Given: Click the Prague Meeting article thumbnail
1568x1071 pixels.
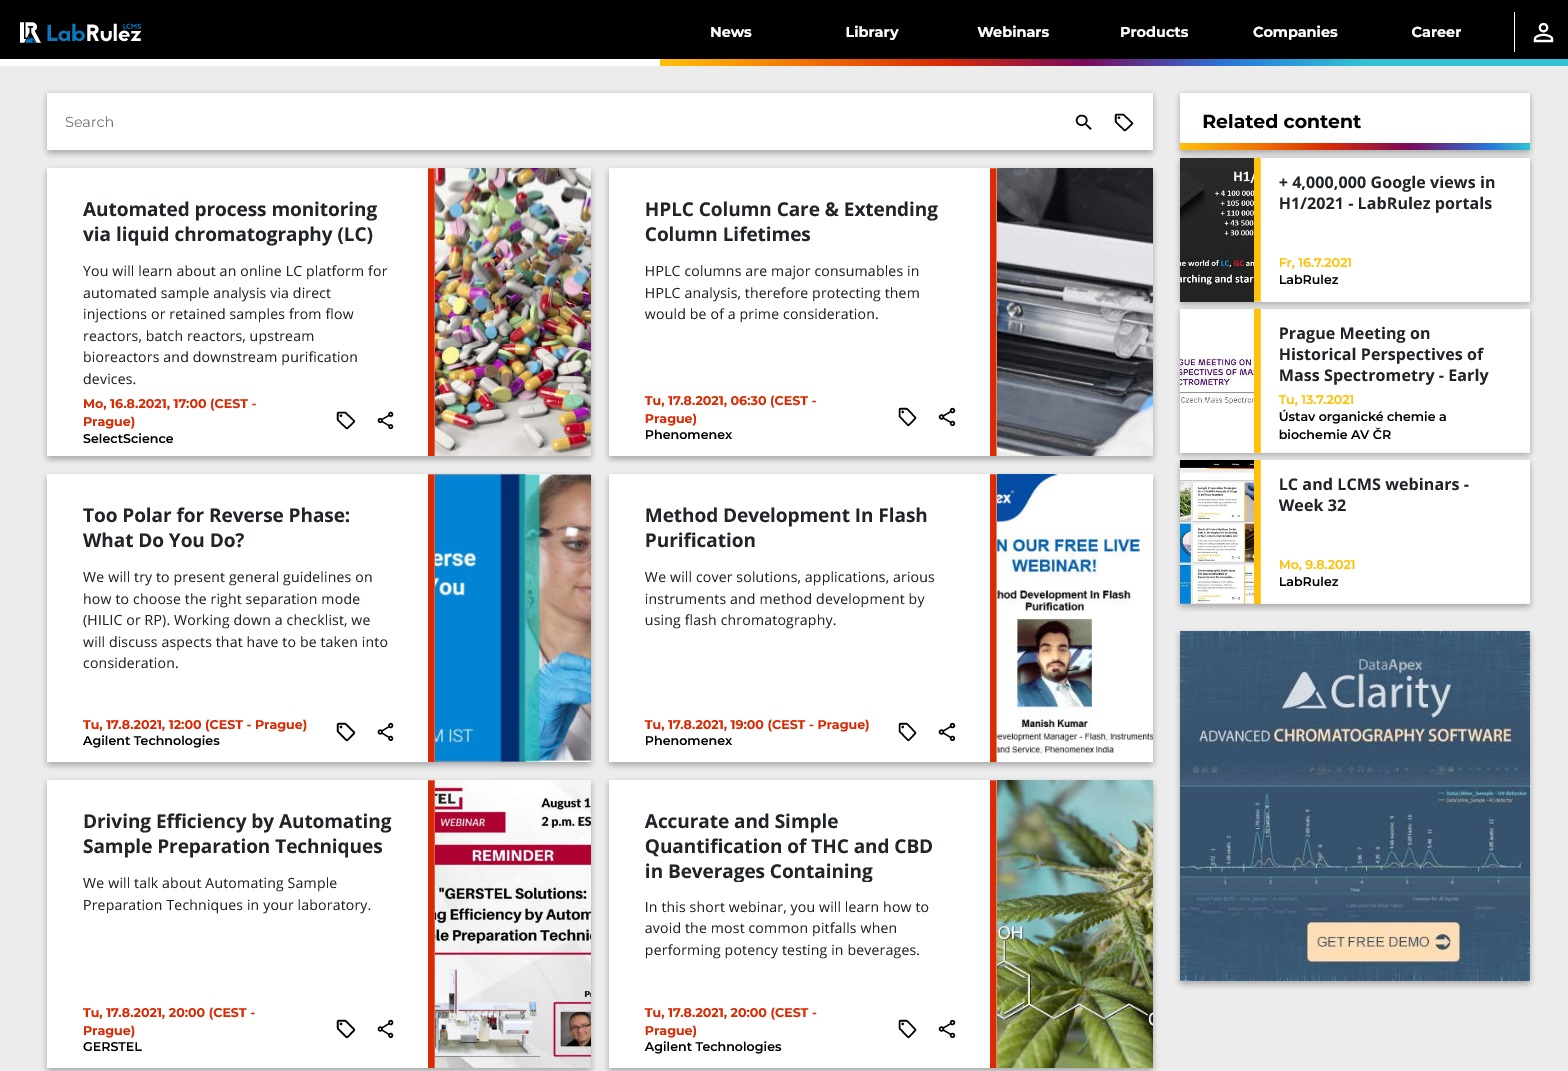Looking at the screenshot, I should coord(1217,381).
